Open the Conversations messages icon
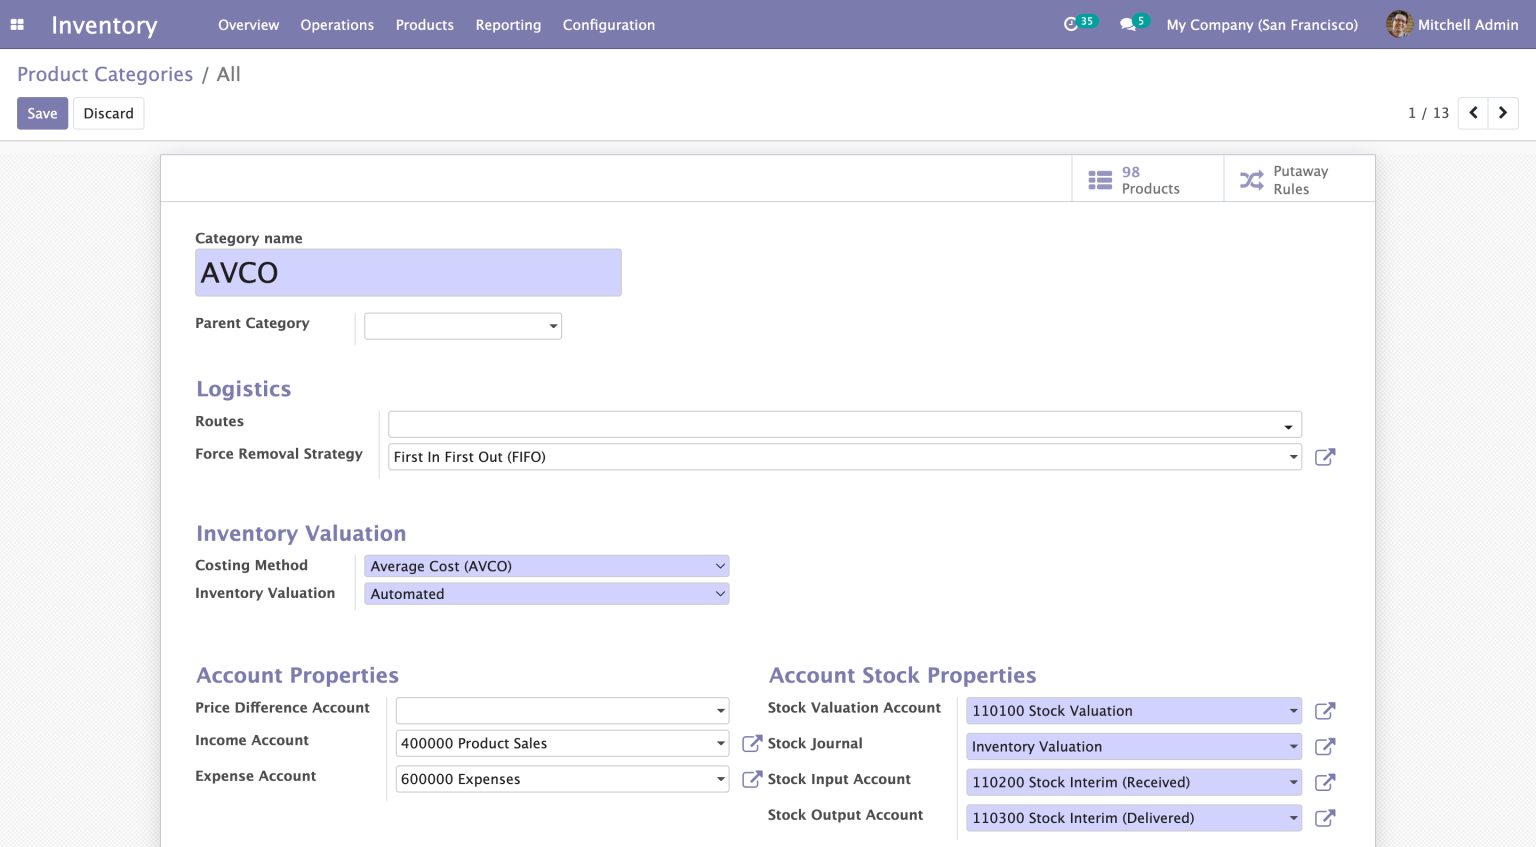This screenshot has width=1536, height=847. (x=1127, y=24)
